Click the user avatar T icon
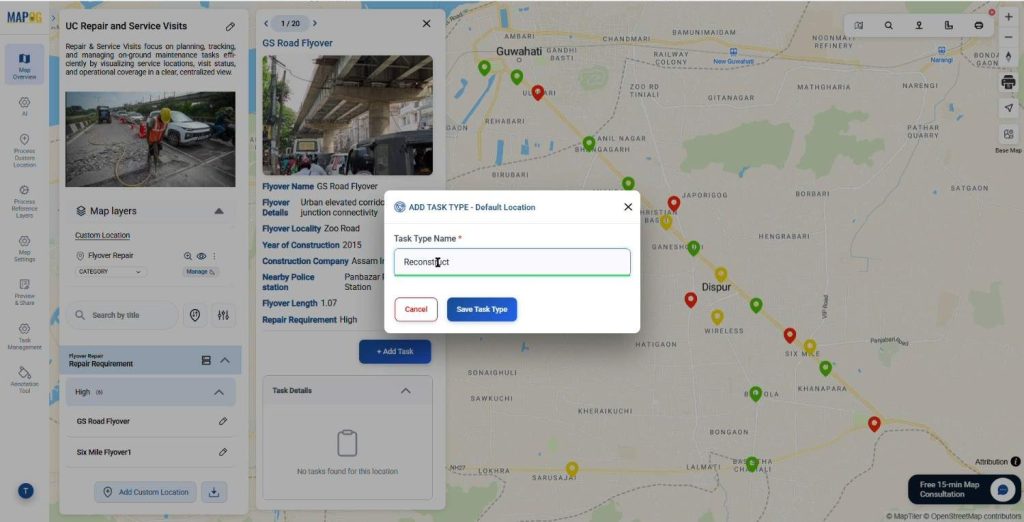This screenshot has width=1024, height=522. pos(25,491)
